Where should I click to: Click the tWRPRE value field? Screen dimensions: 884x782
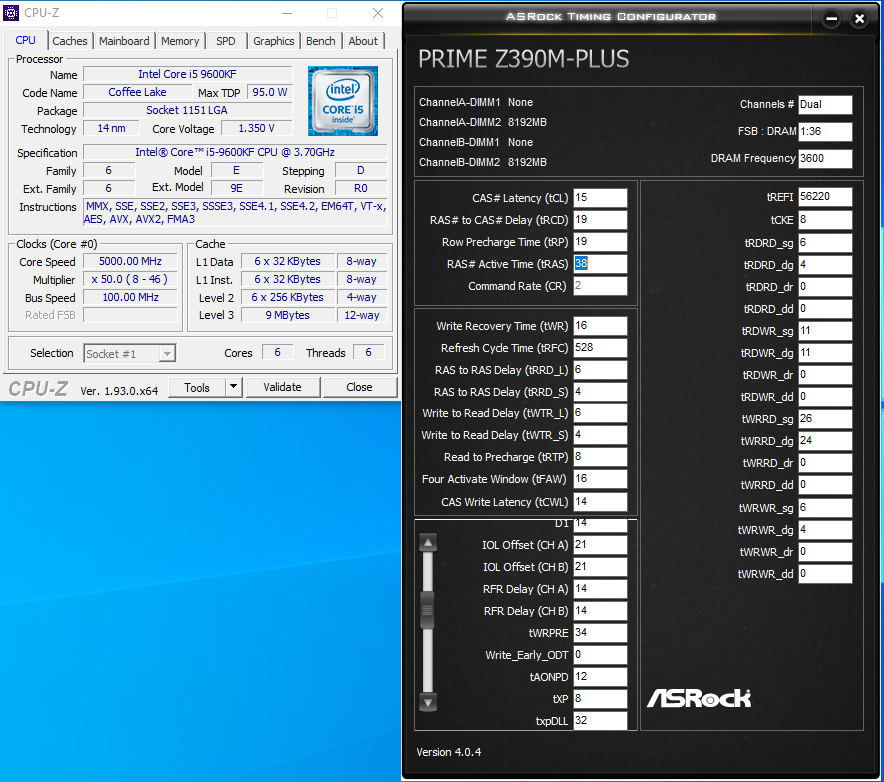(600, 633)
